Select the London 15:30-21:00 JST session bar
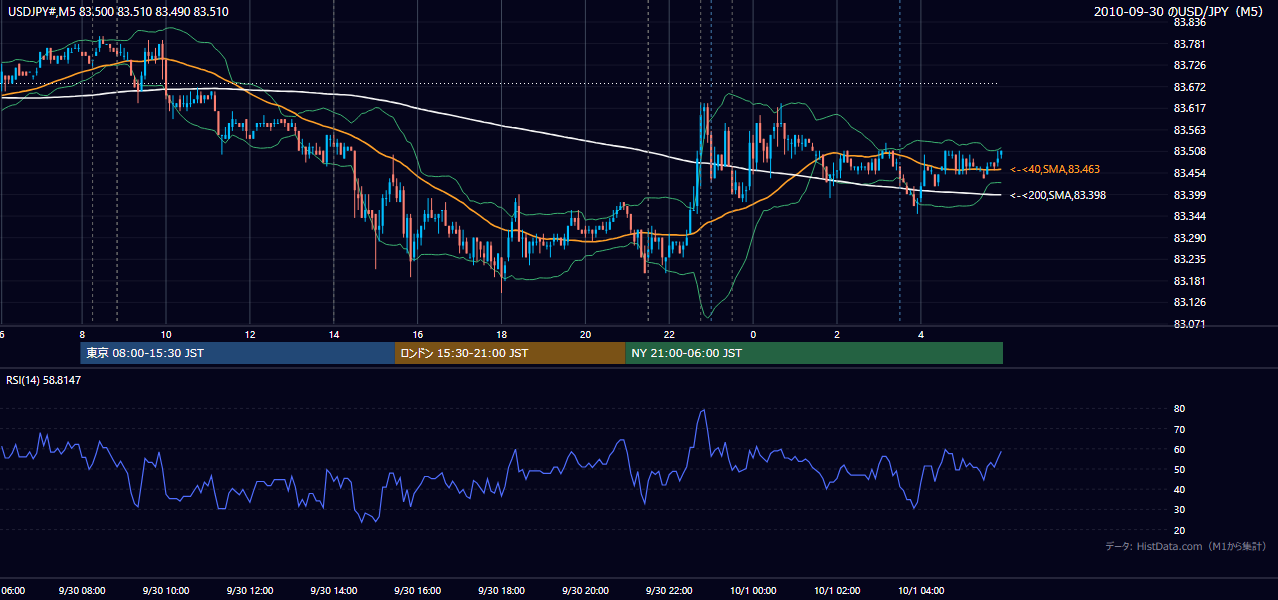 (x=510, y=353)
